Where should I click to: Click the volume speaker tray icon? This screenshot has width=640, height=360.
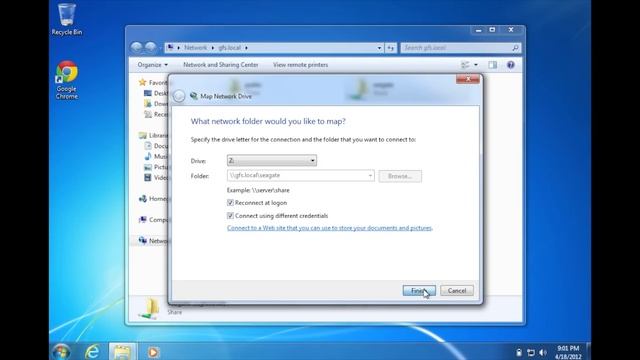click(x=542, y=352)
